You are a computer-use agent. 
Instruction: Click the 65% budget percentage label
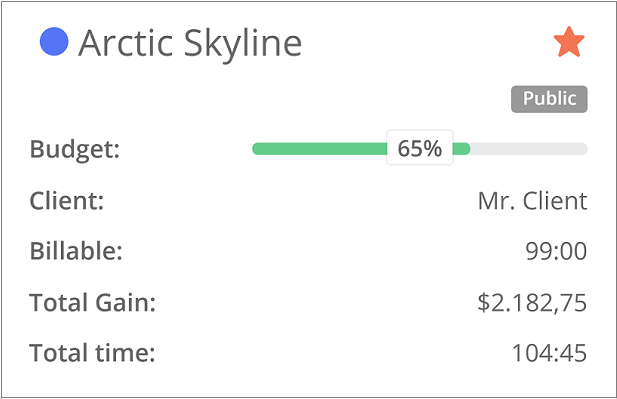(419, 148)
